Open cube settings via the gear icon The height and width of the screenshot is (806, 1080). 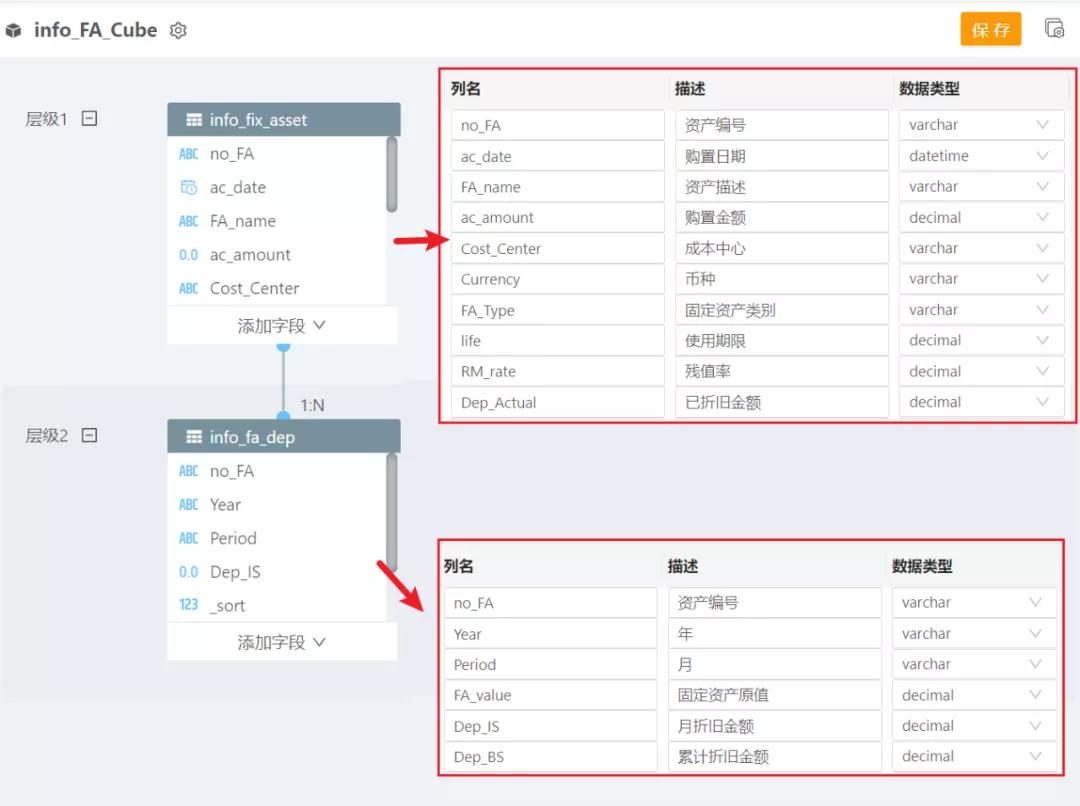point(178,30)
